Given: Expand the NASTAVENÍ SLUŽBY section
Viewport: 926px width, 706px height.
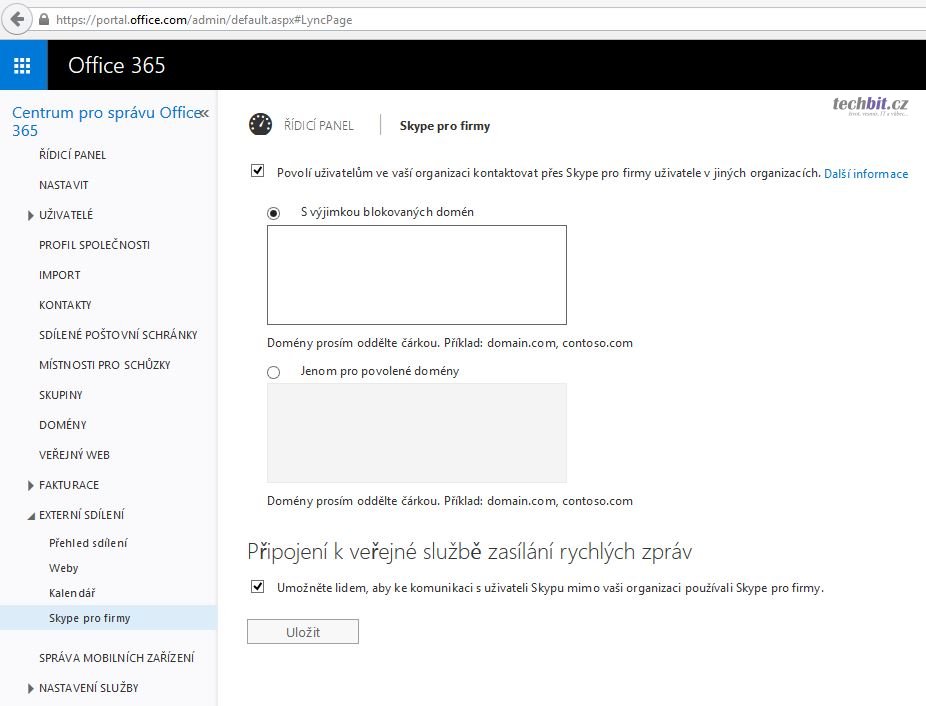Looking at the screenshot, I should point(31,688).
